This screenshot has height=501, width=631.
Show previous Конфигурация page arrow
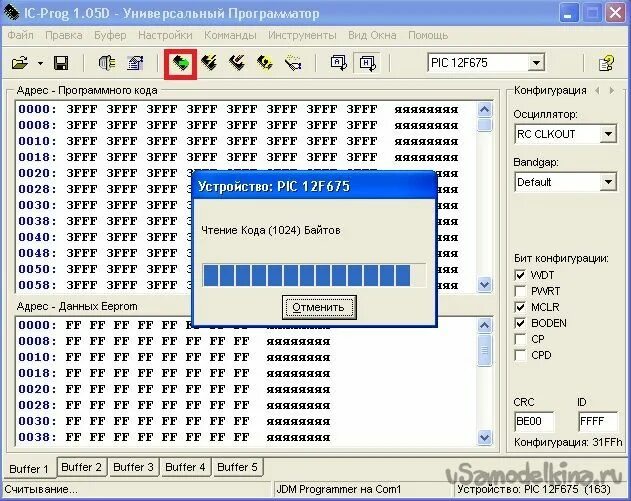point(598,91)
